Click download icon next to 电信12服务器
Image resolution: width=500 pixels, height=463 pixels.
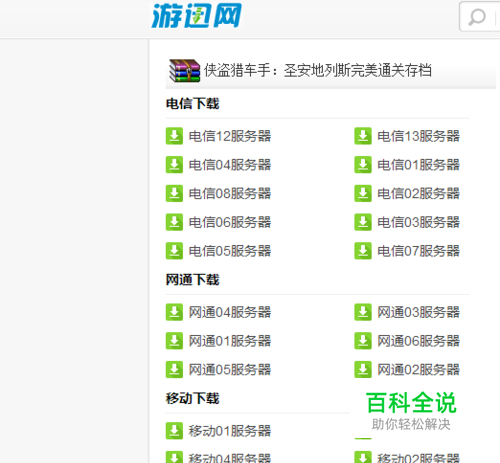tap(174, 136)
